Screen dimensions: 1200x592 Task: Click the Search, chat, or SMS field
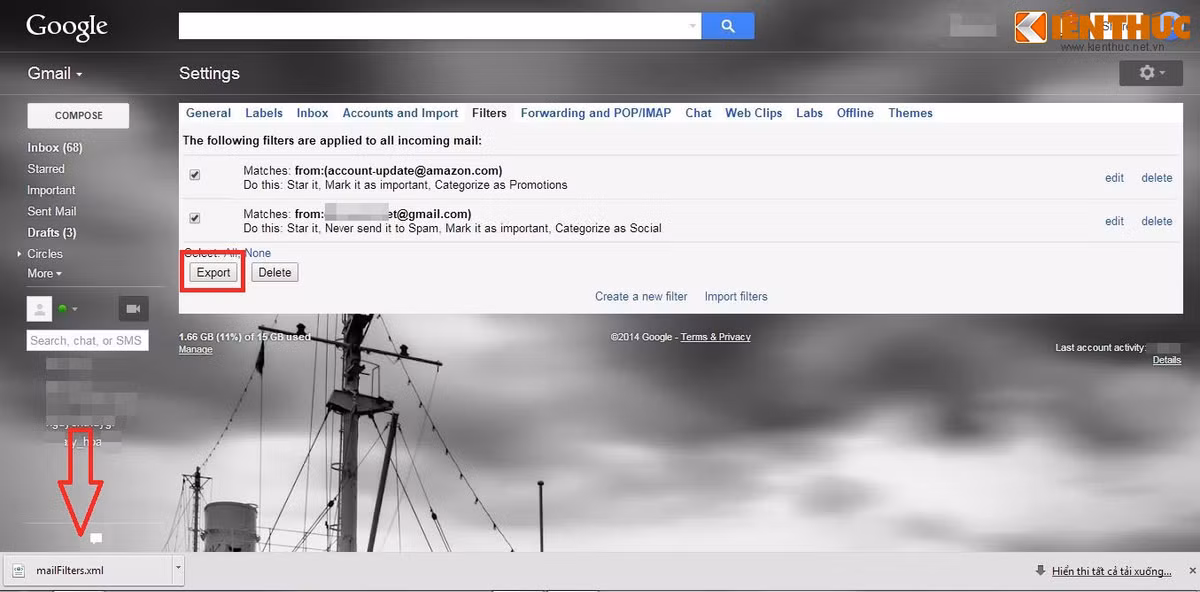pyautogui.click(x=87, y=341)
